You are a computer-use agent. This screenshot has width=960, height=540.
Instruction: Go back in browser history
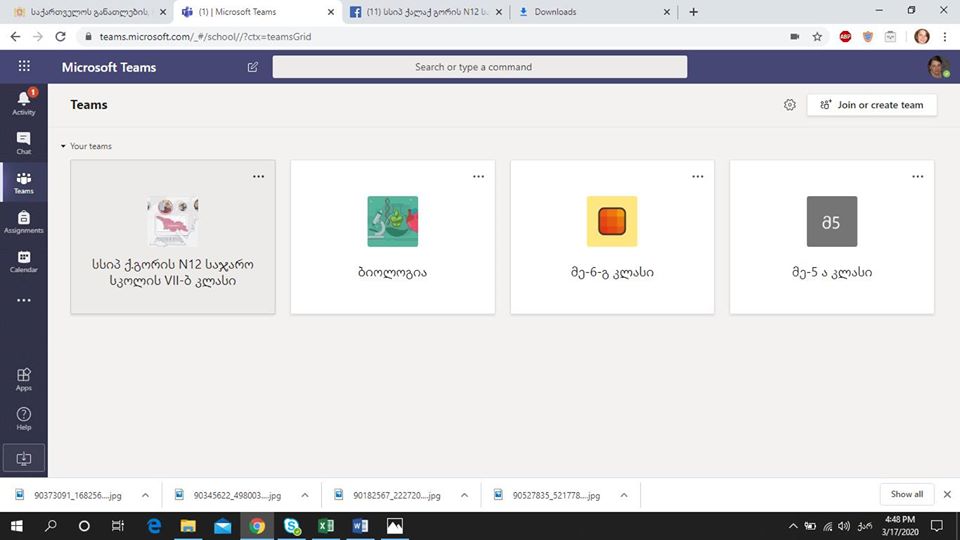coord(15,37)
